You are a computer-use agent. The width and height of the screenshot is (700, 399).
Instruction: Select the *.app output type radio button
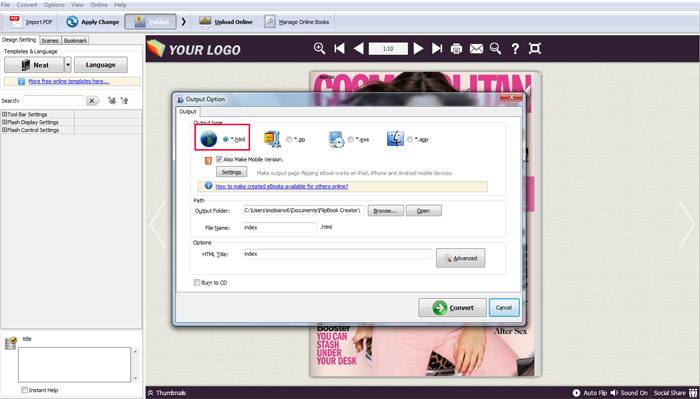(410, 139)
